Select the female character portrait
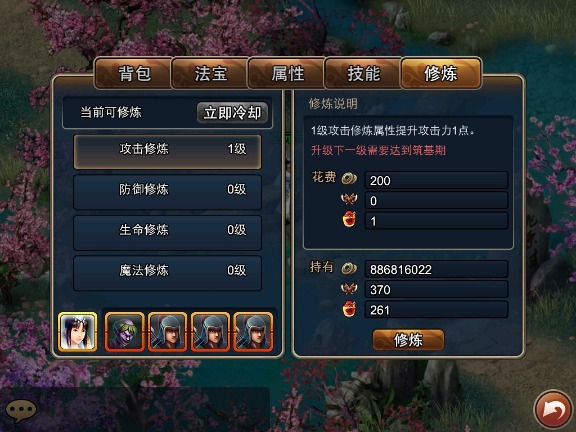 tap(78, 332)
